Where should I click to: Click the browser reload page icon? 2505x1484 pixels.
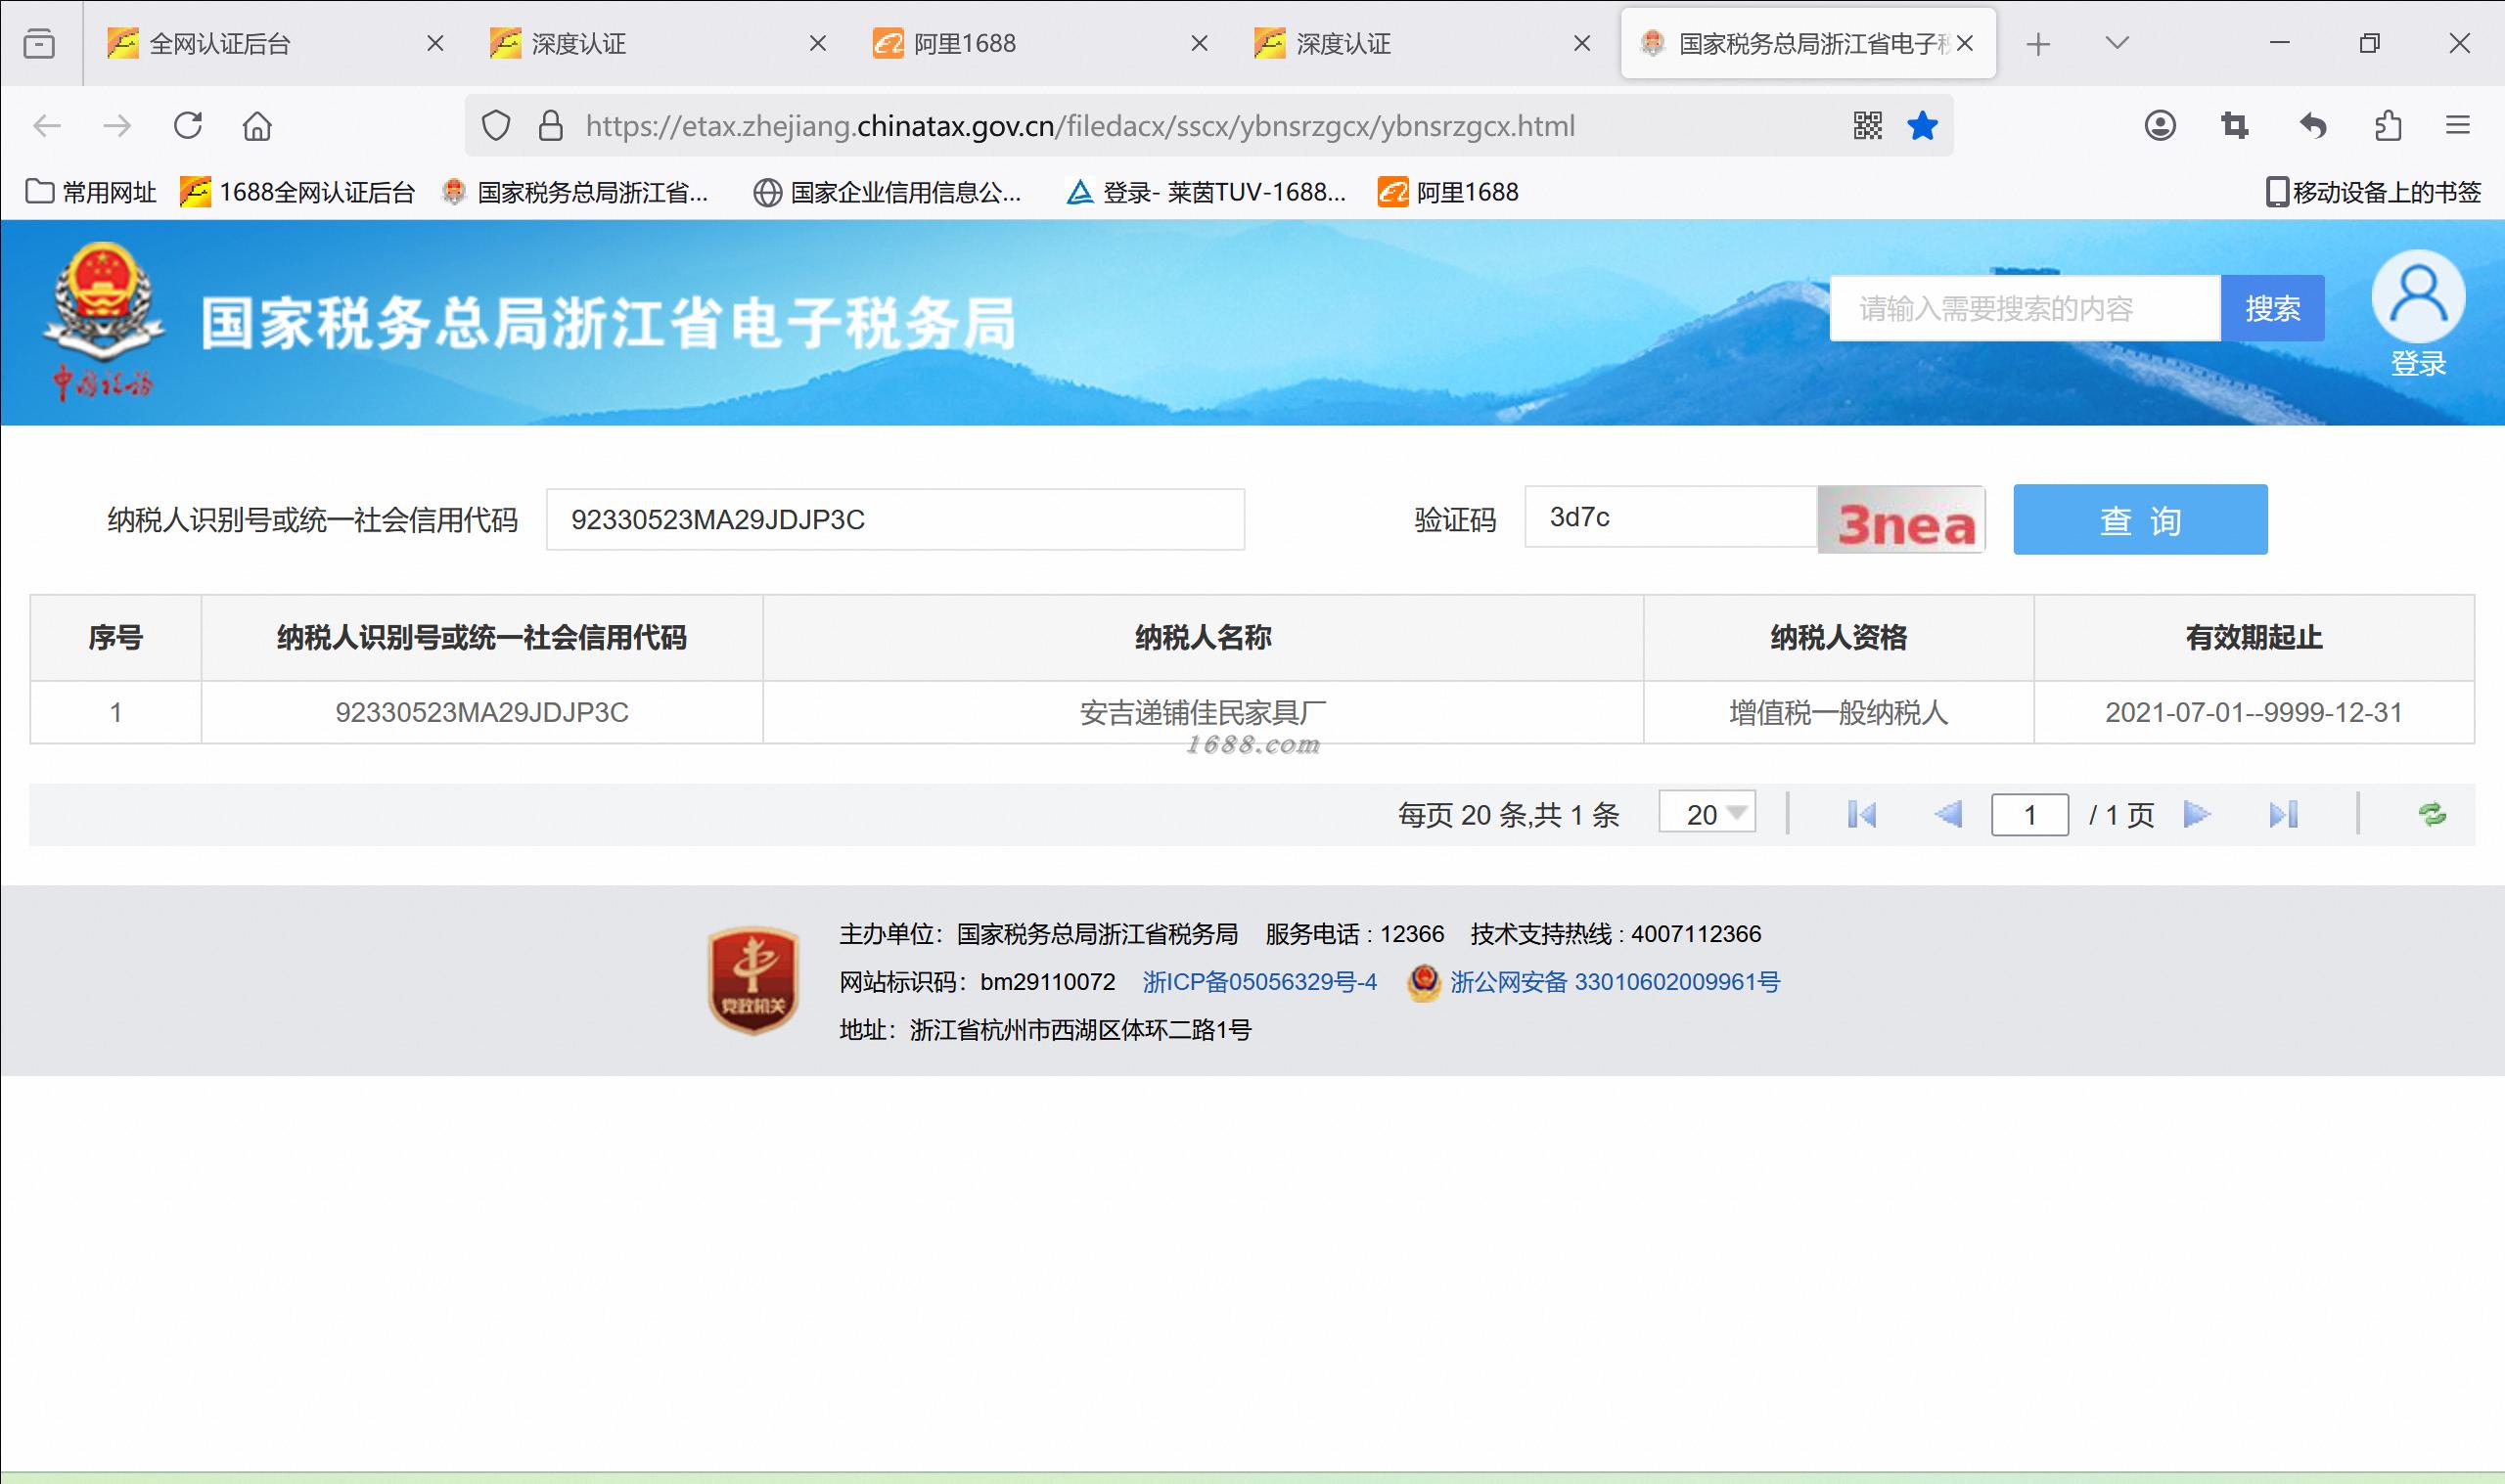[x=188, y=126]
